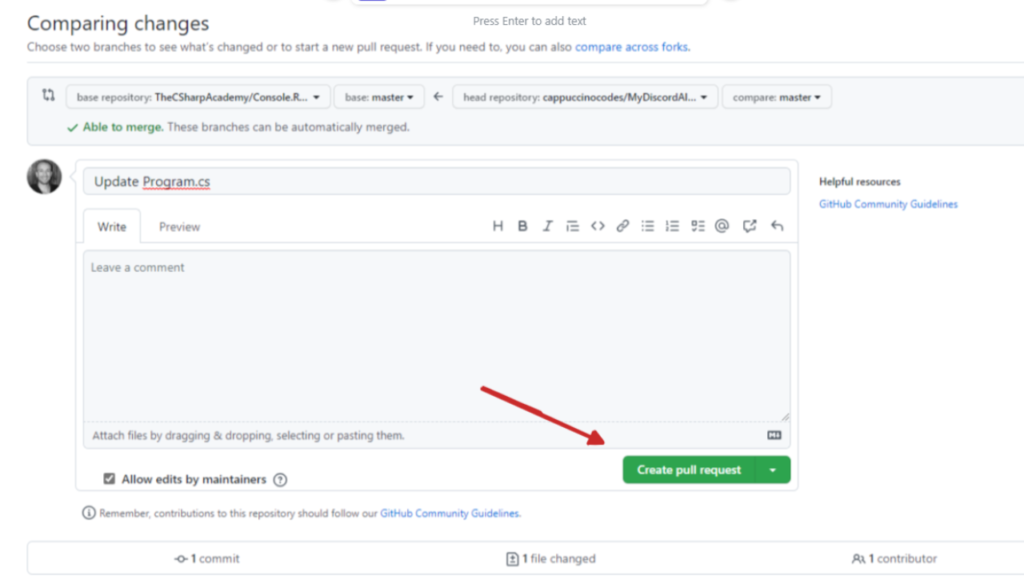
Task: Open GitHub Community Guidelines in Helpful resources
Action: coord(888,204)
